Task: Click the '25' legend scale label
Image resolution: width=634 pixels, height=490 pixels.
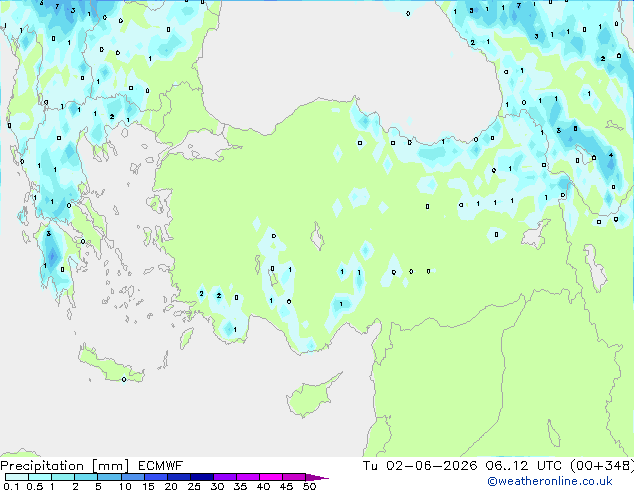Action: [194, 486]
